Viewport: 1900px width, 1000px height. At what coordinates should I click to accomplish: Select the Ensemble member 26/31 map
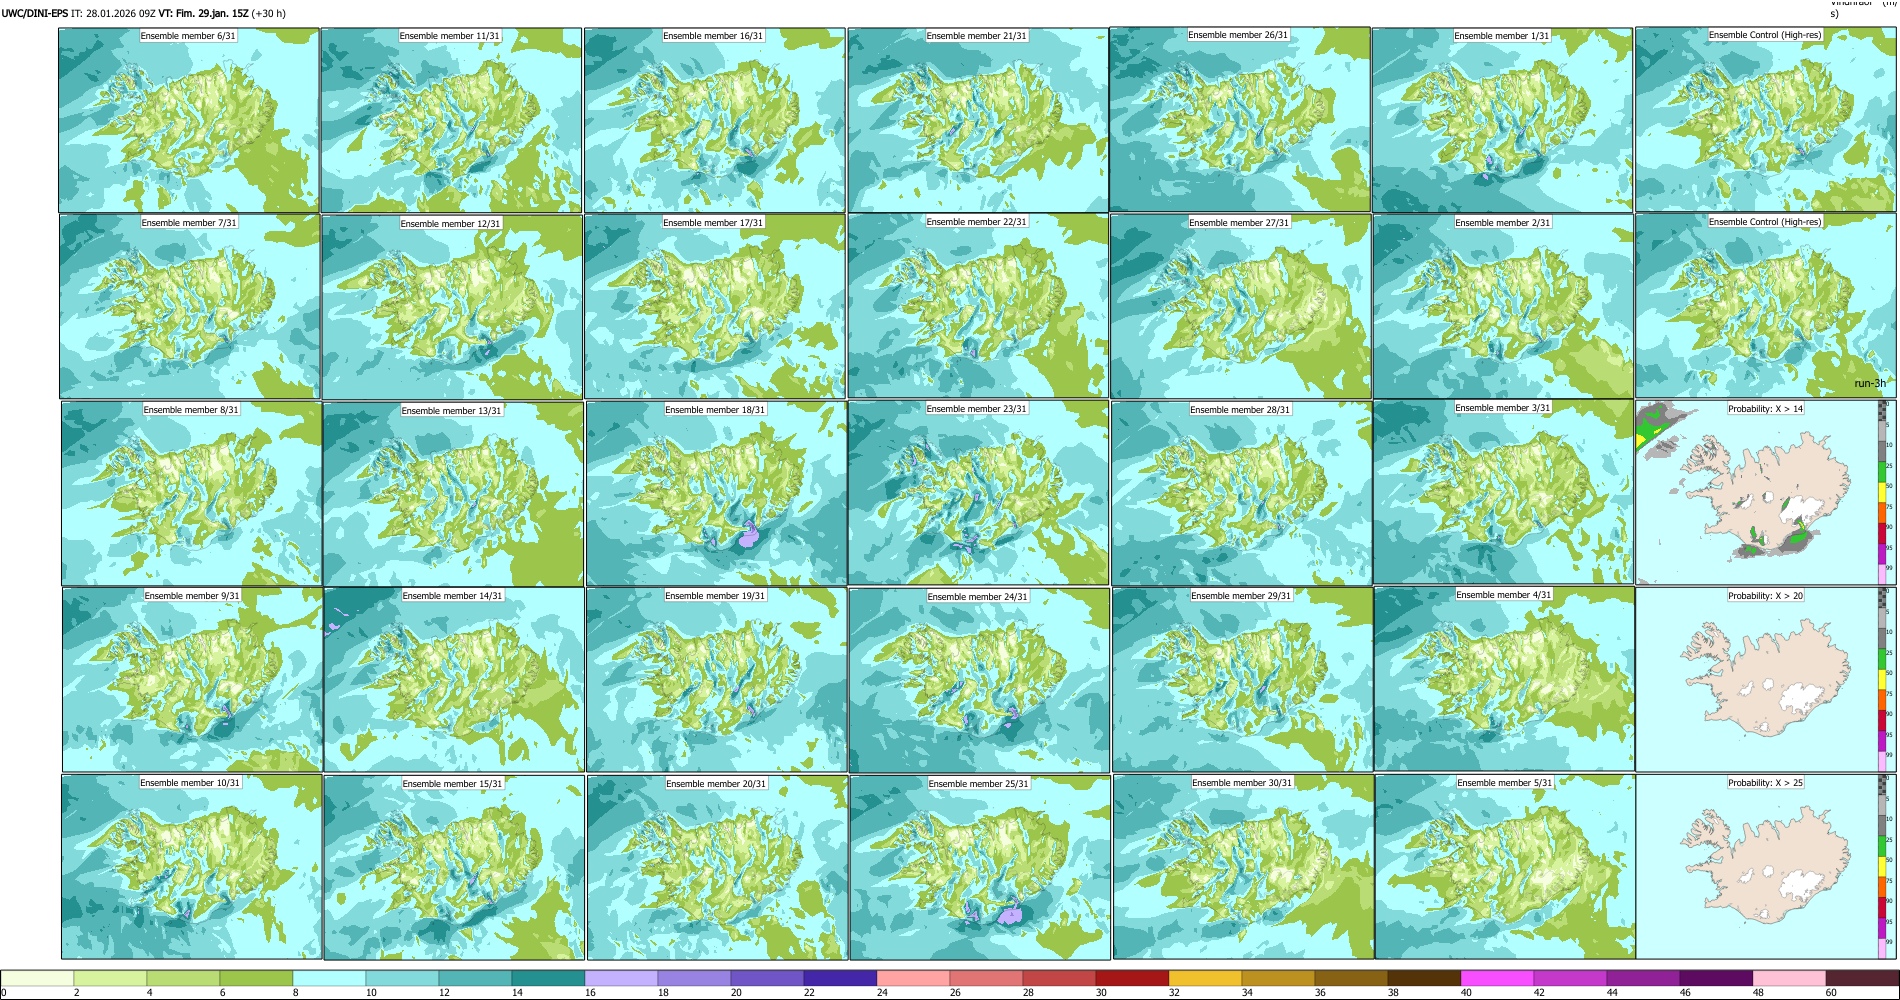click(x=1240, y=119)
